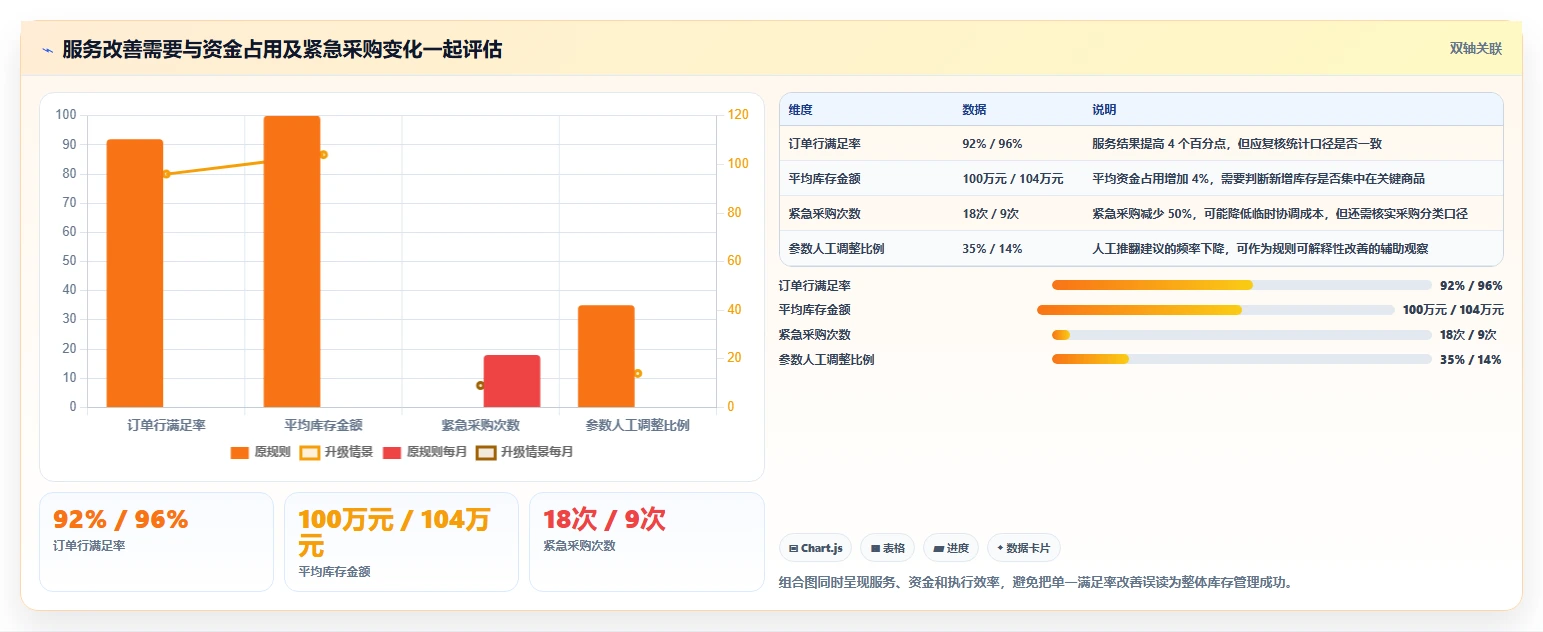1543x632 pixels.
Task: Toggle the 原规则 legend item
Action: (x=260, y=452)
